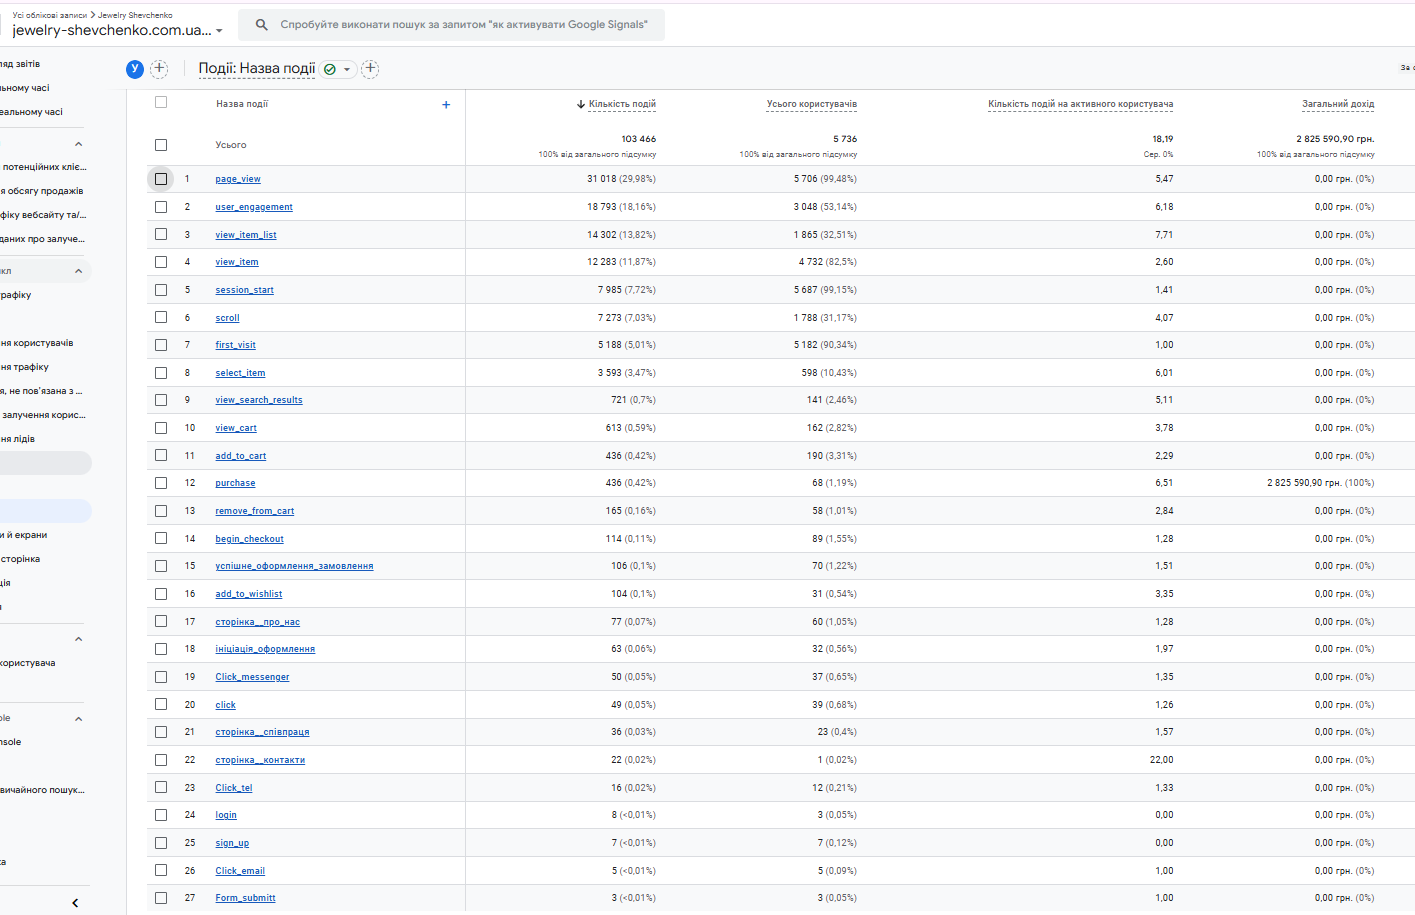Tick the checkbox for the page_view row
This screenshot has height=915, width=1415.
pyautogui.click(x=161, y=179)
